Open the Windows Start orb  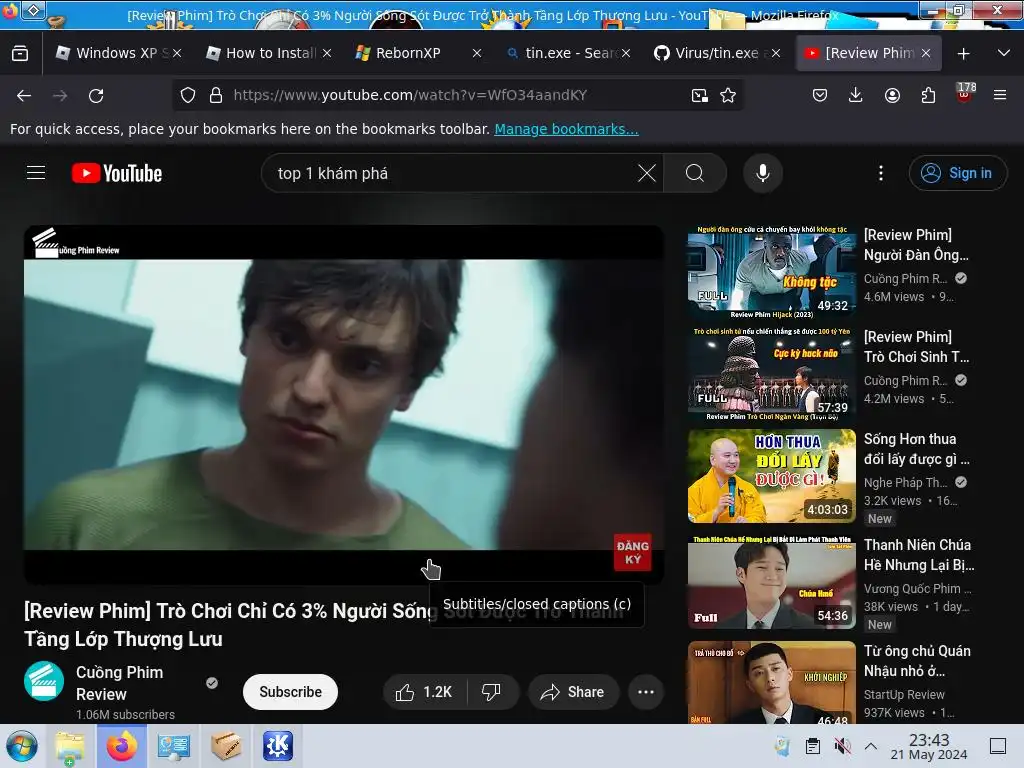(22, 746)
